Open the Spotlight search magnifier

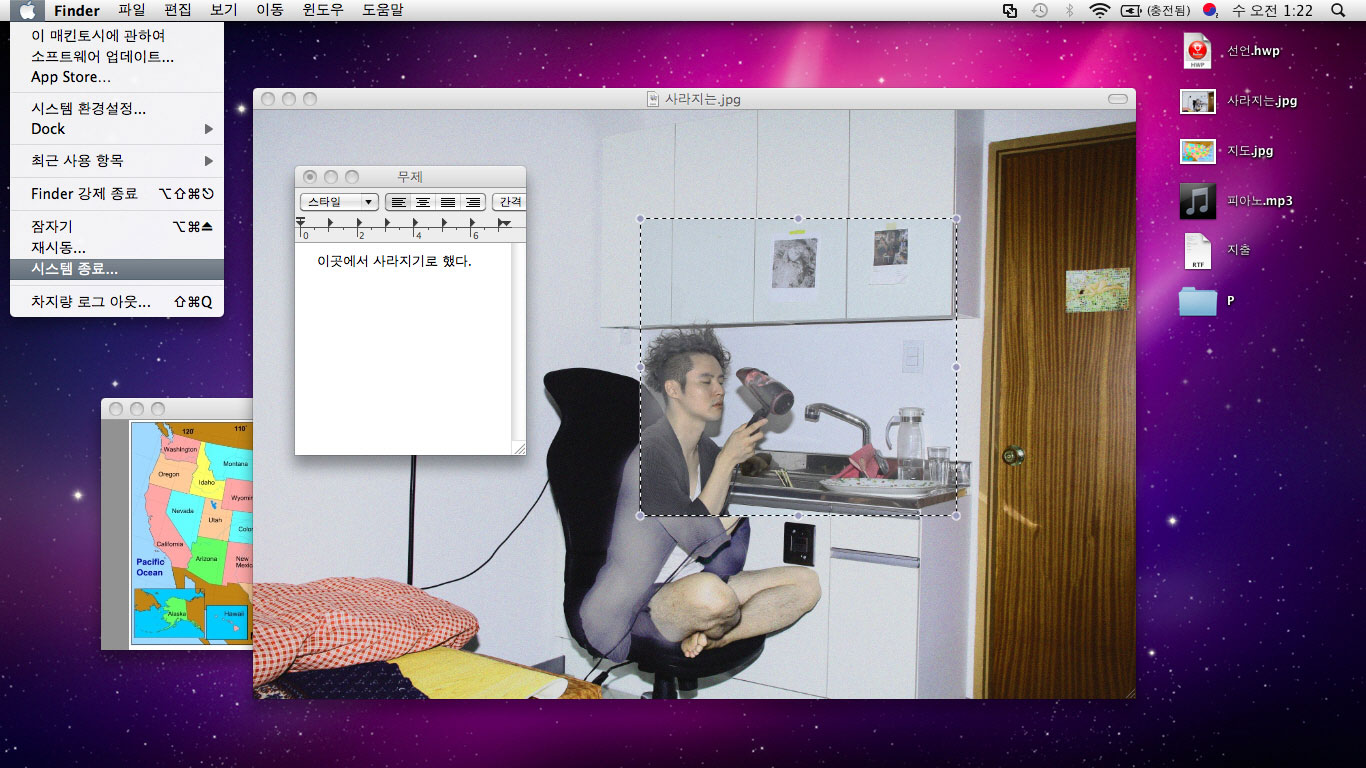[x=1339, y=10]
